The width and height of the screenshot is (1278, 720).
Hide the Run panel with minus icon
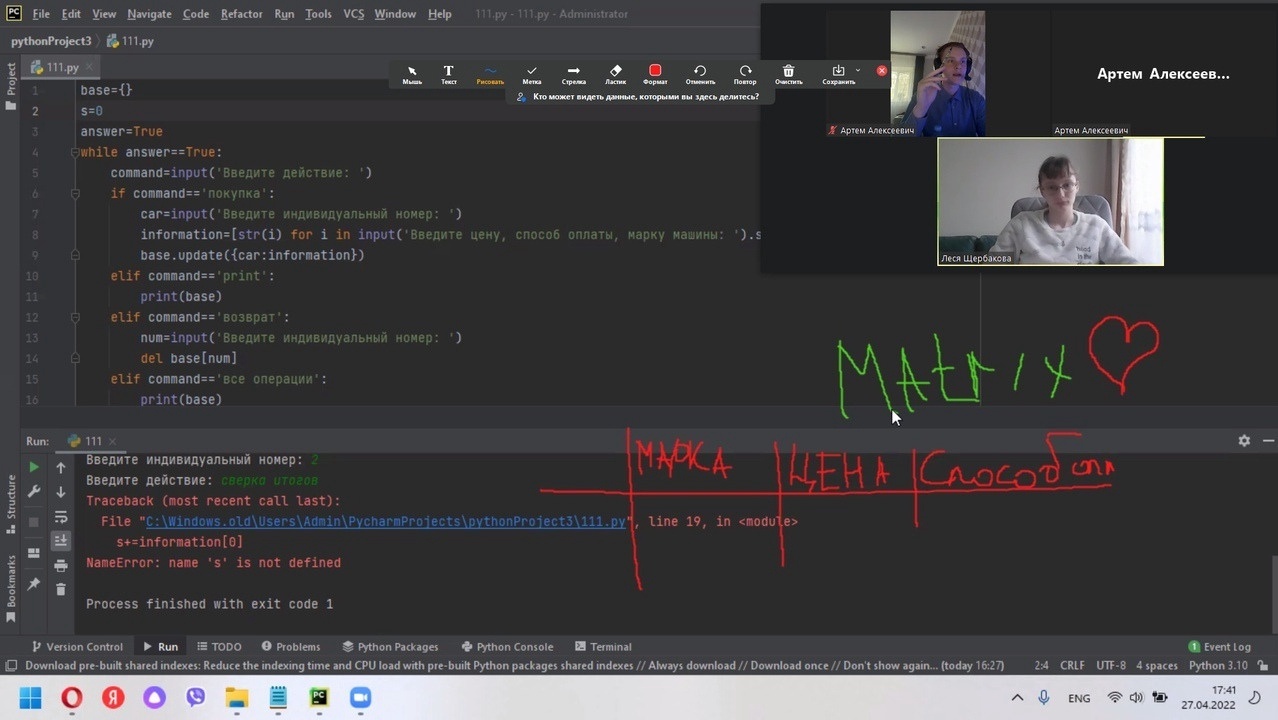[1268, 440]
